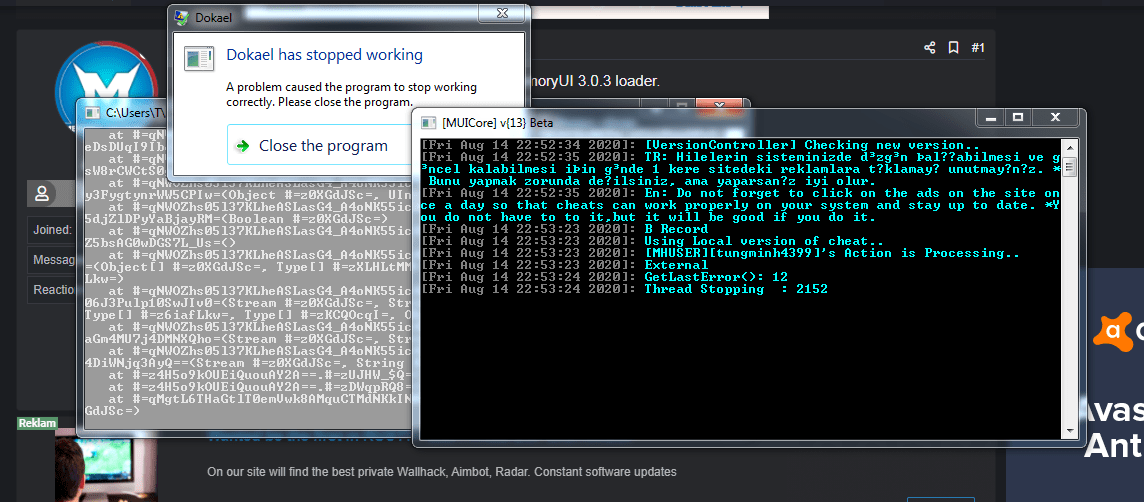This screenshot has width=1144, height=502.
Task: Click the forum post share icon
Action: pos(930,47)
